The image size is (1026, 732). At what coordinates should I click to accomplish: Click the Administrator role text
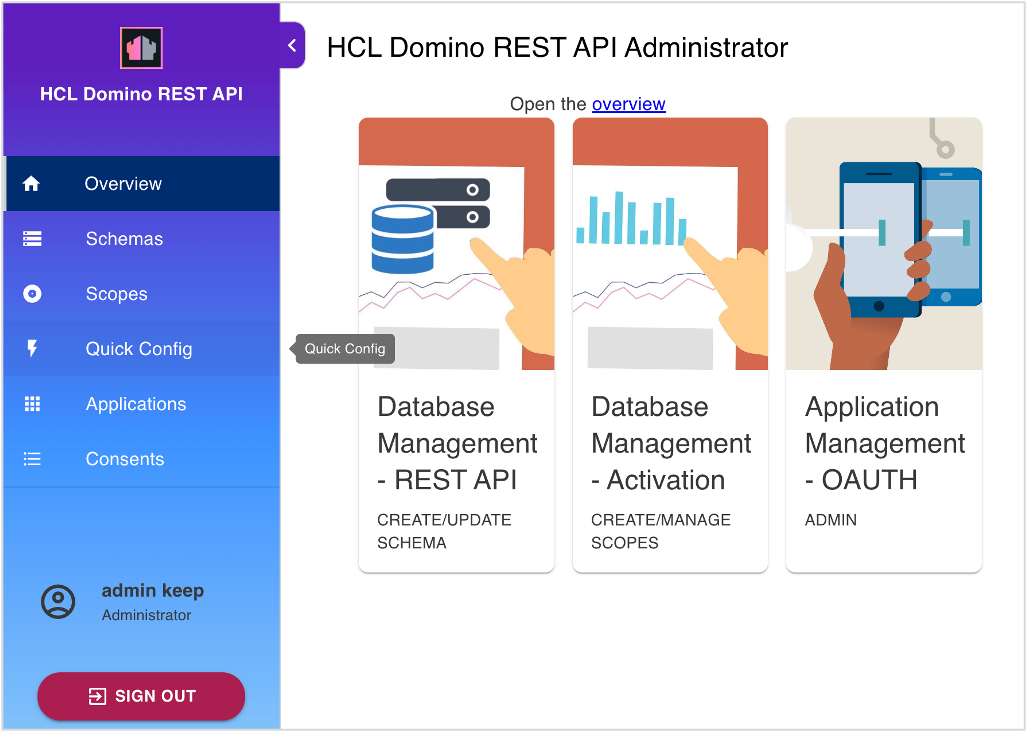point(147,616)
